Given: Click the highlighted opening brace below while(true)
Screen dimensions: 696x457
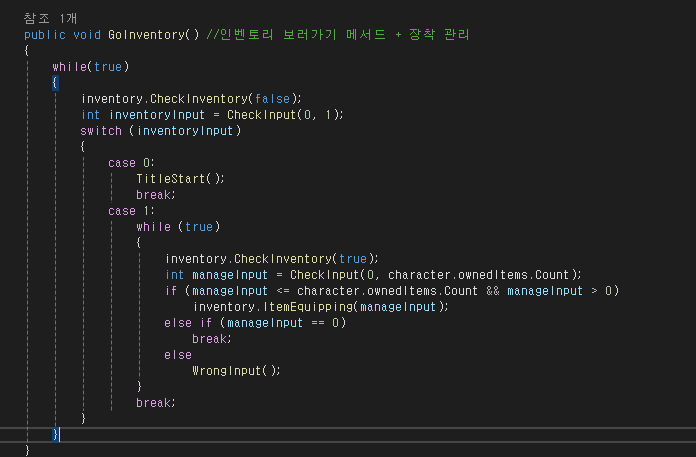Looking at the screenshot, I should tap(55, 83).
